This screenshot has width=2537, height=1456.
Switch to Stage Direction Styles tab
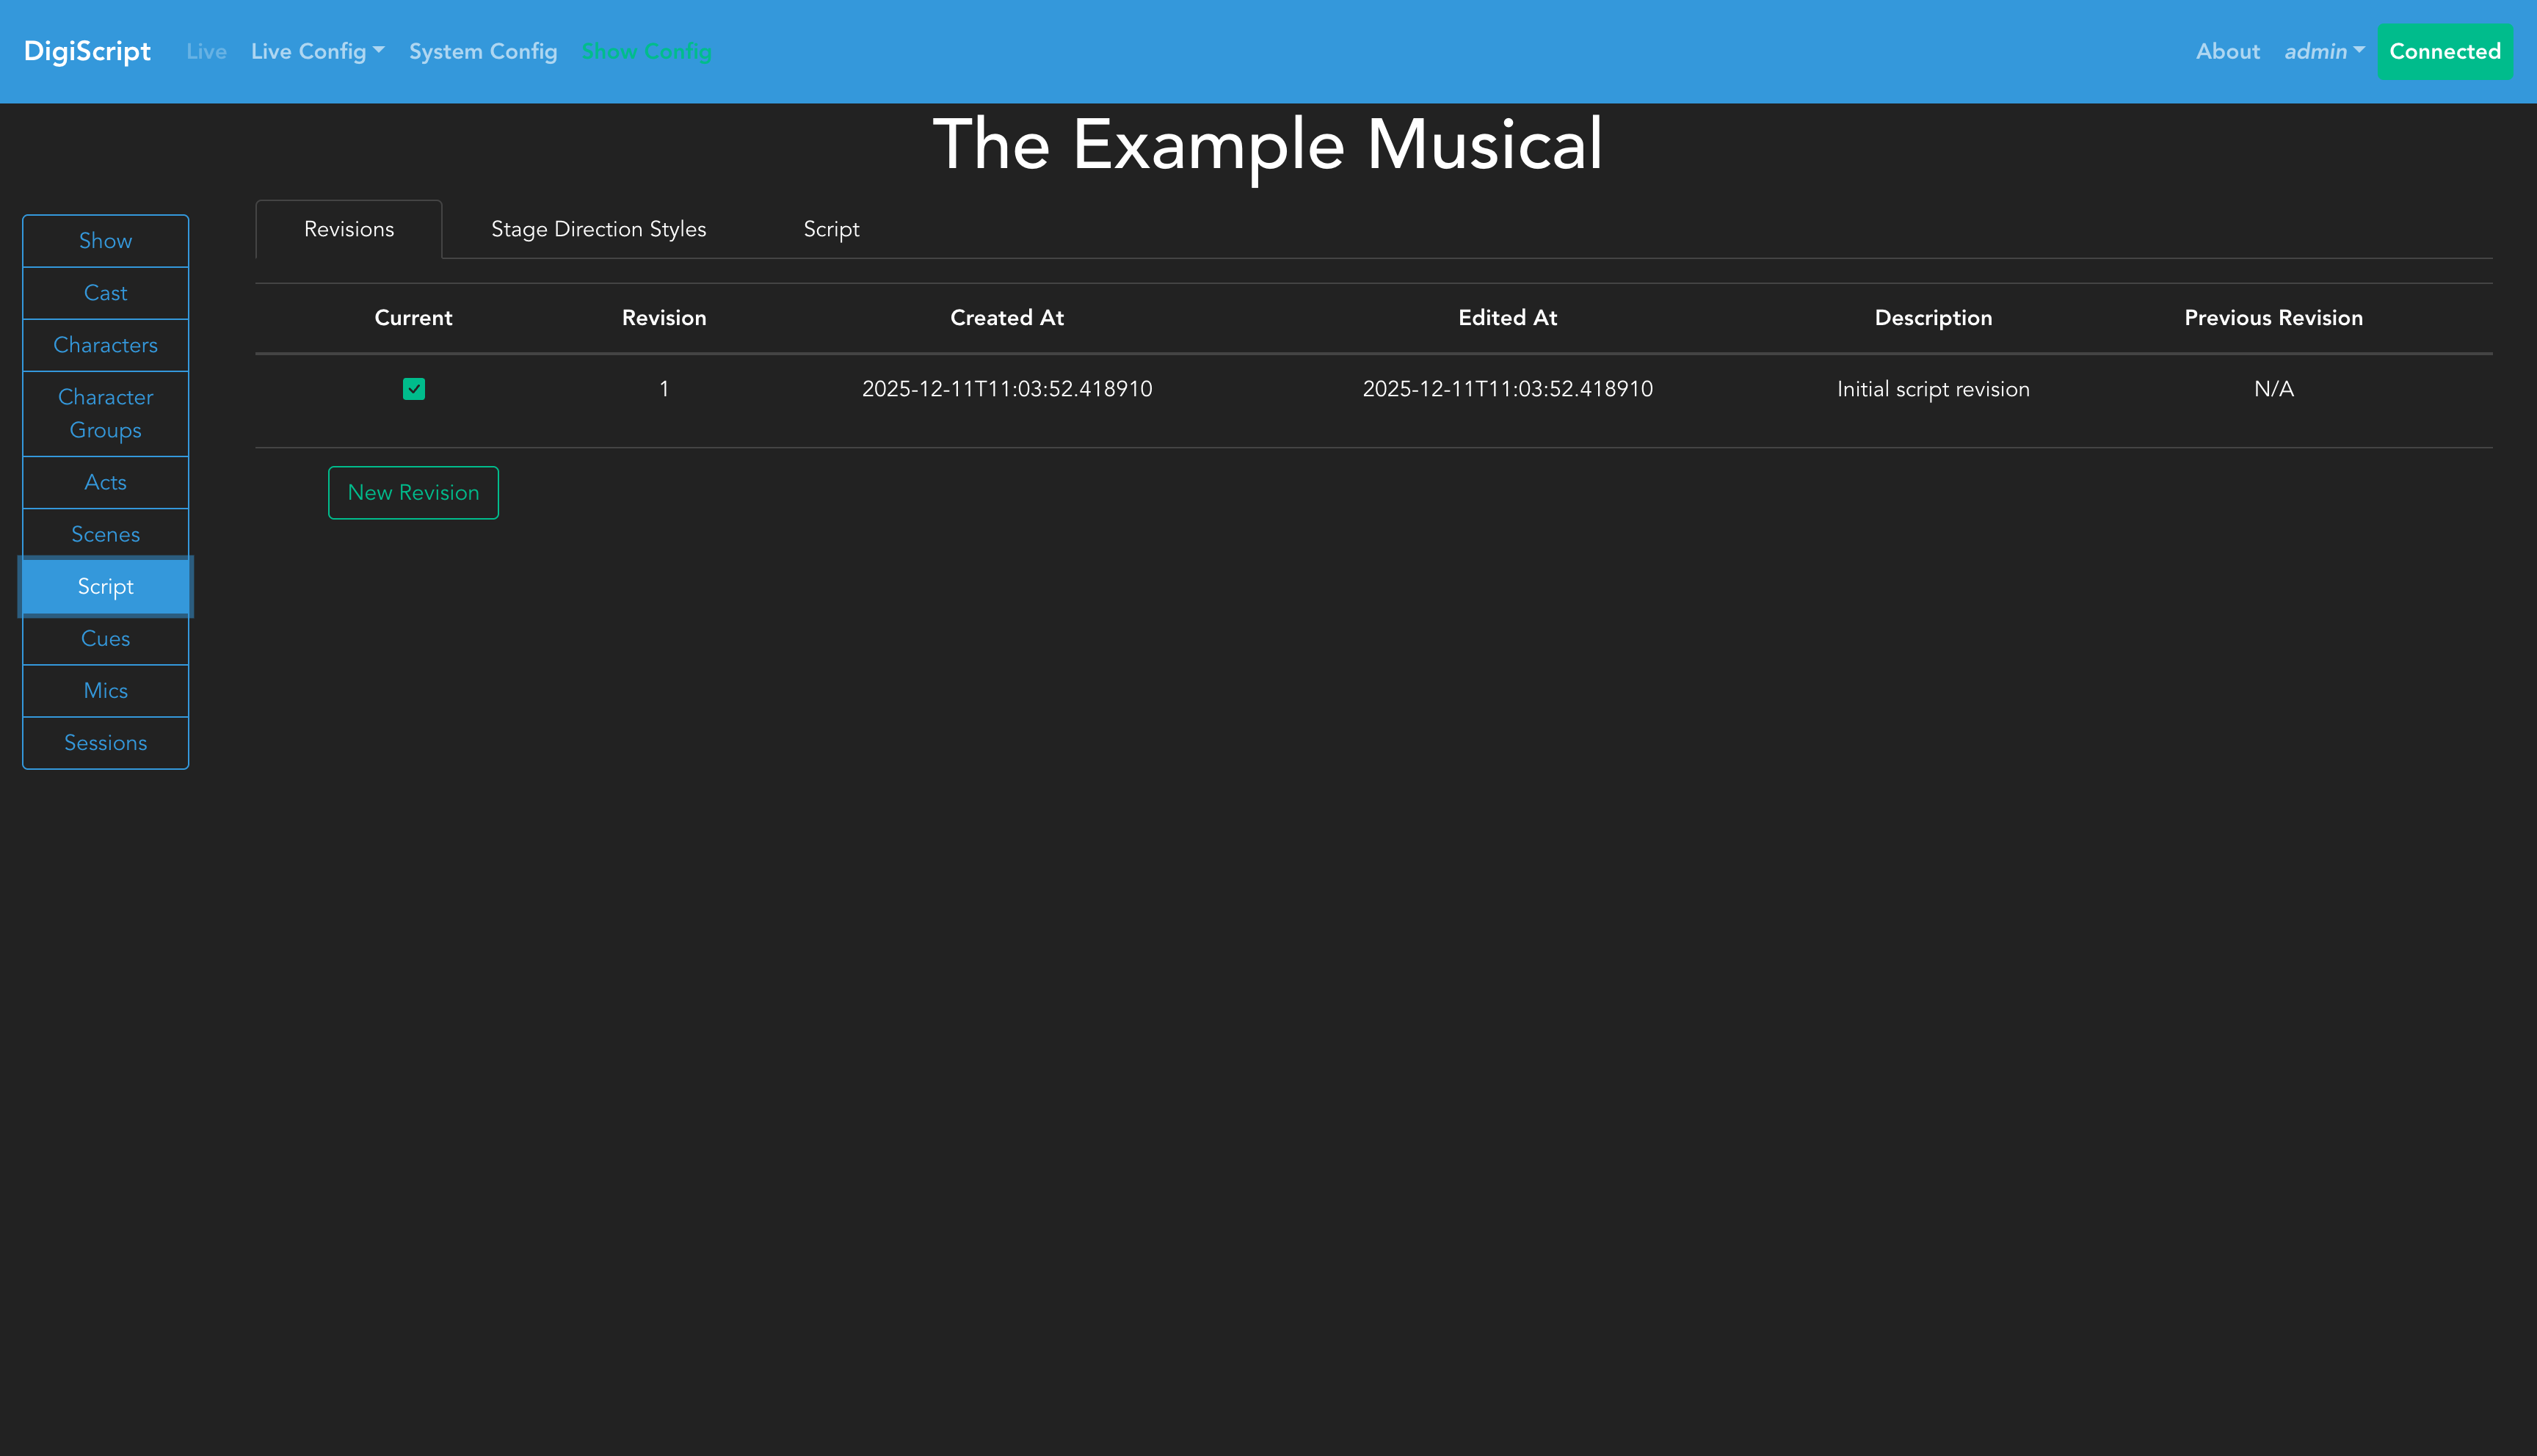[598, 229]
